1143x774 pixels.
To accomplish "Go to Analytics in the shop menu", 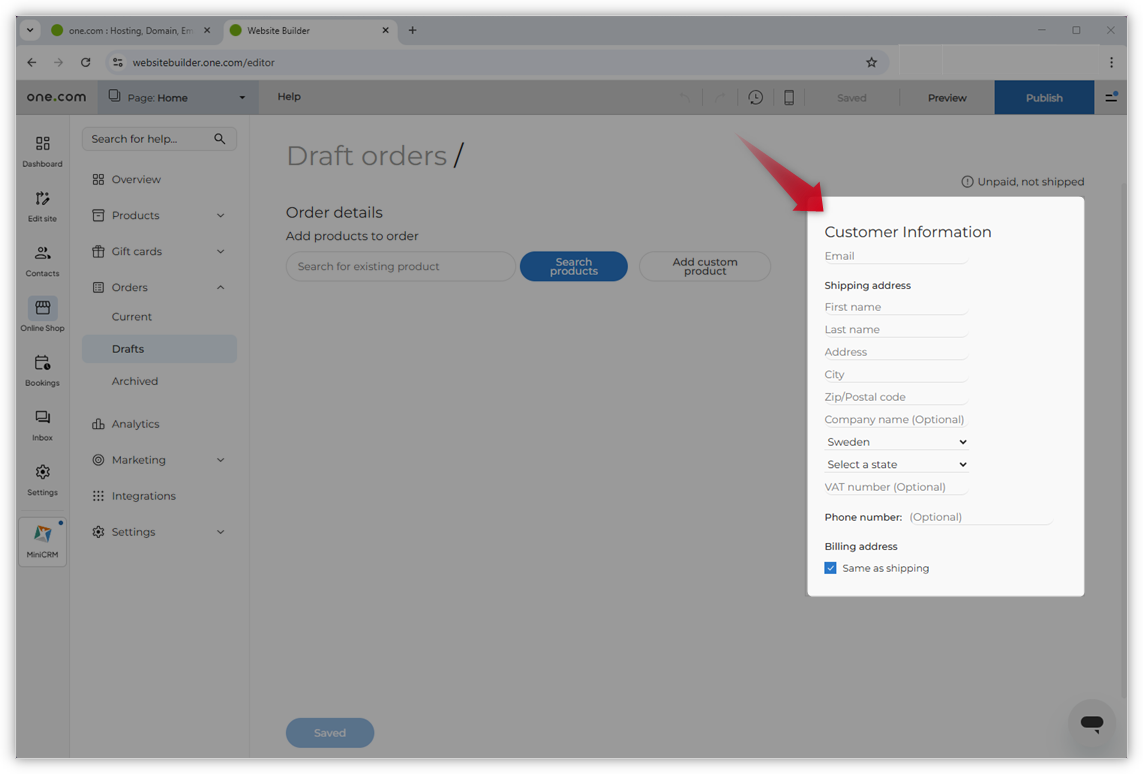I will click(136, 424).
